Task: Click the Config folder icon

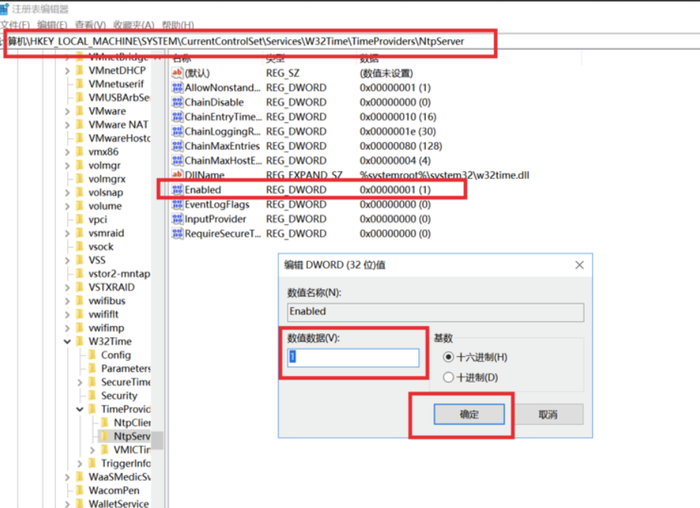Action: tap(92, 355)
